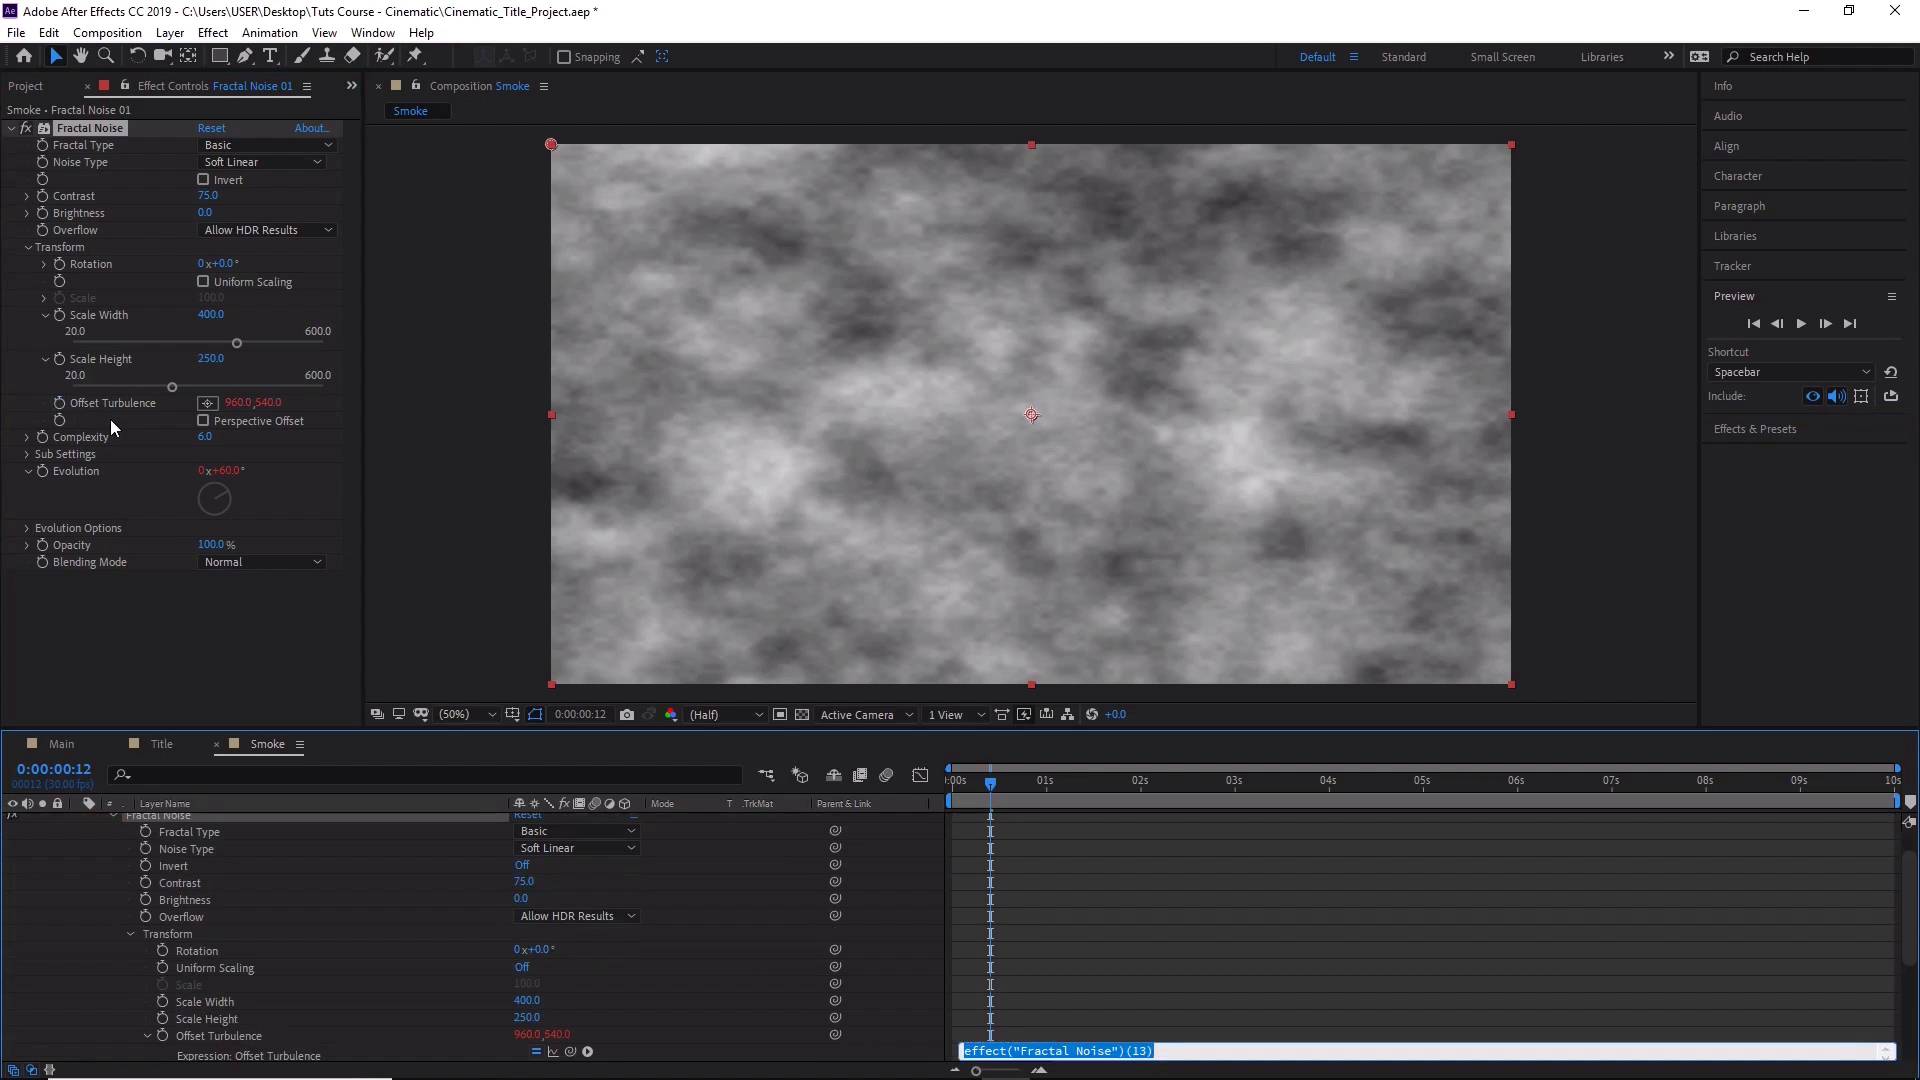Click the snapshot camera icon

[627, 715]
